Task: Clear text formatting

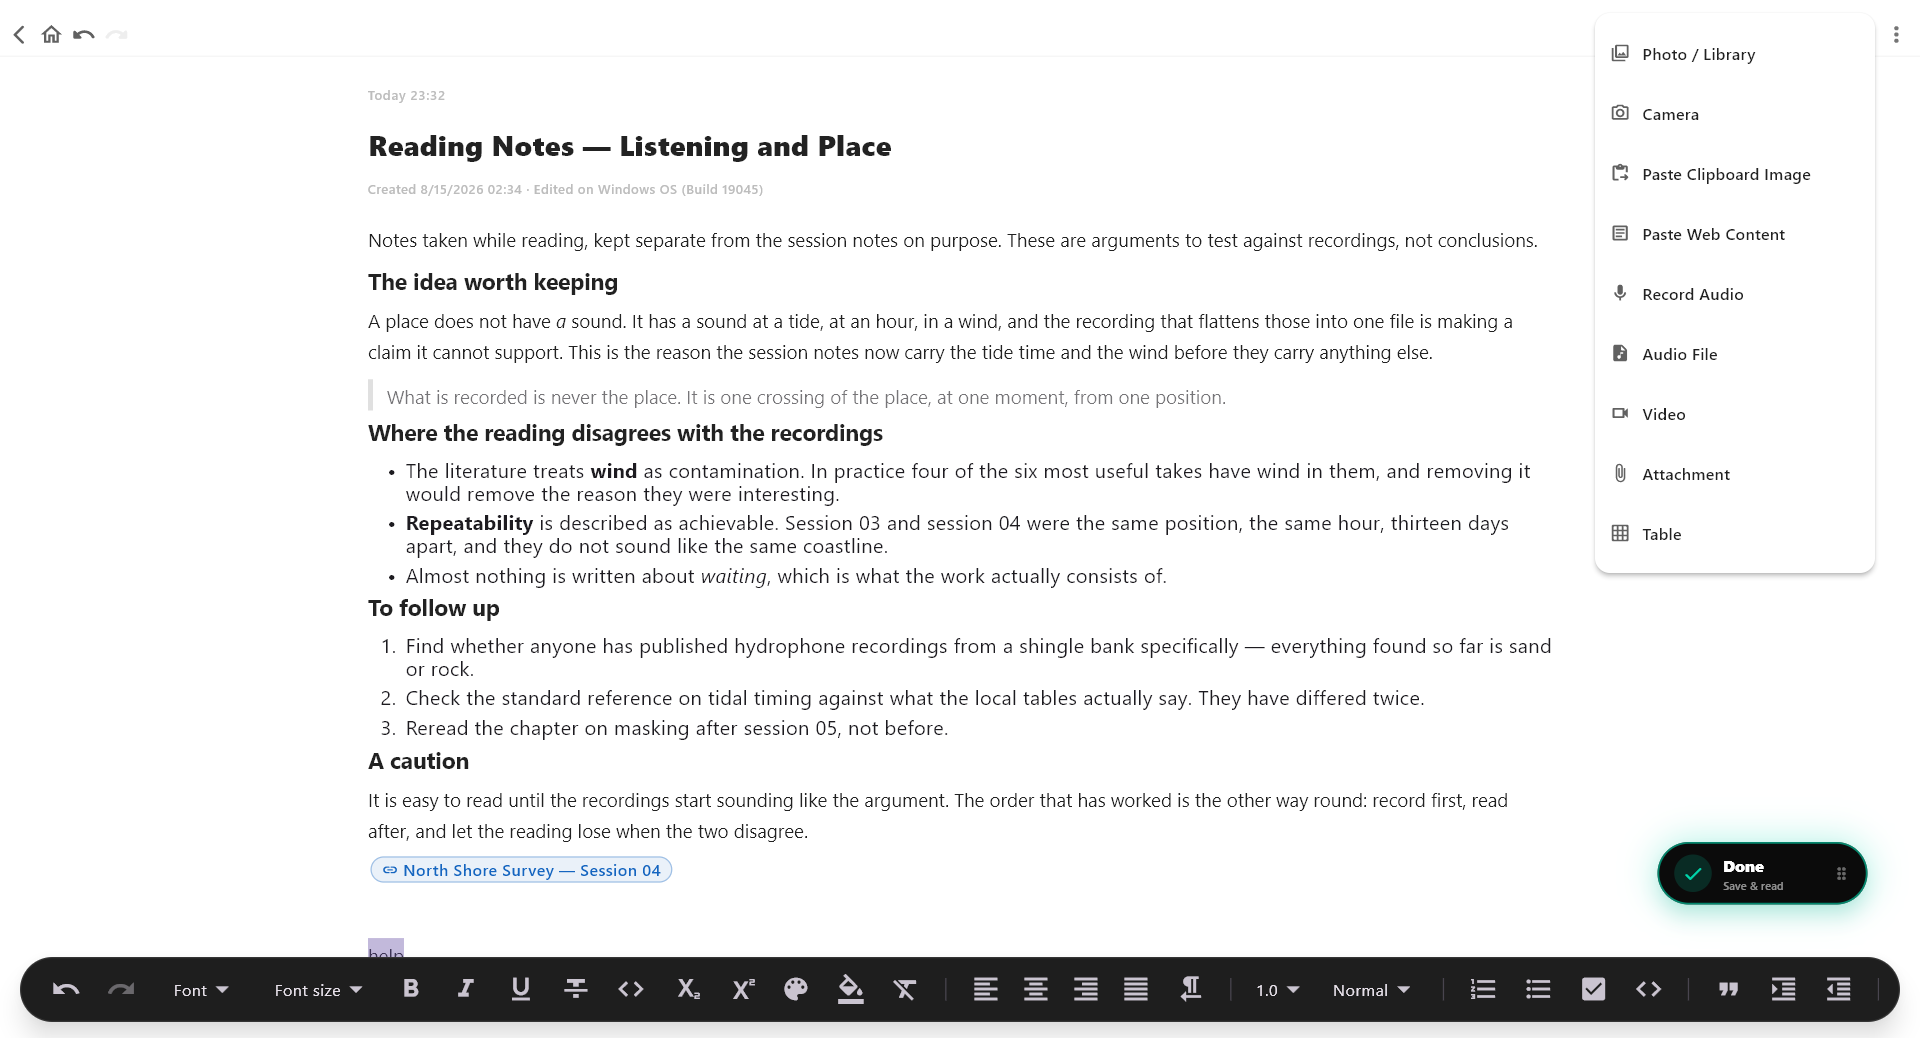Action: click(x=905, y=989)
